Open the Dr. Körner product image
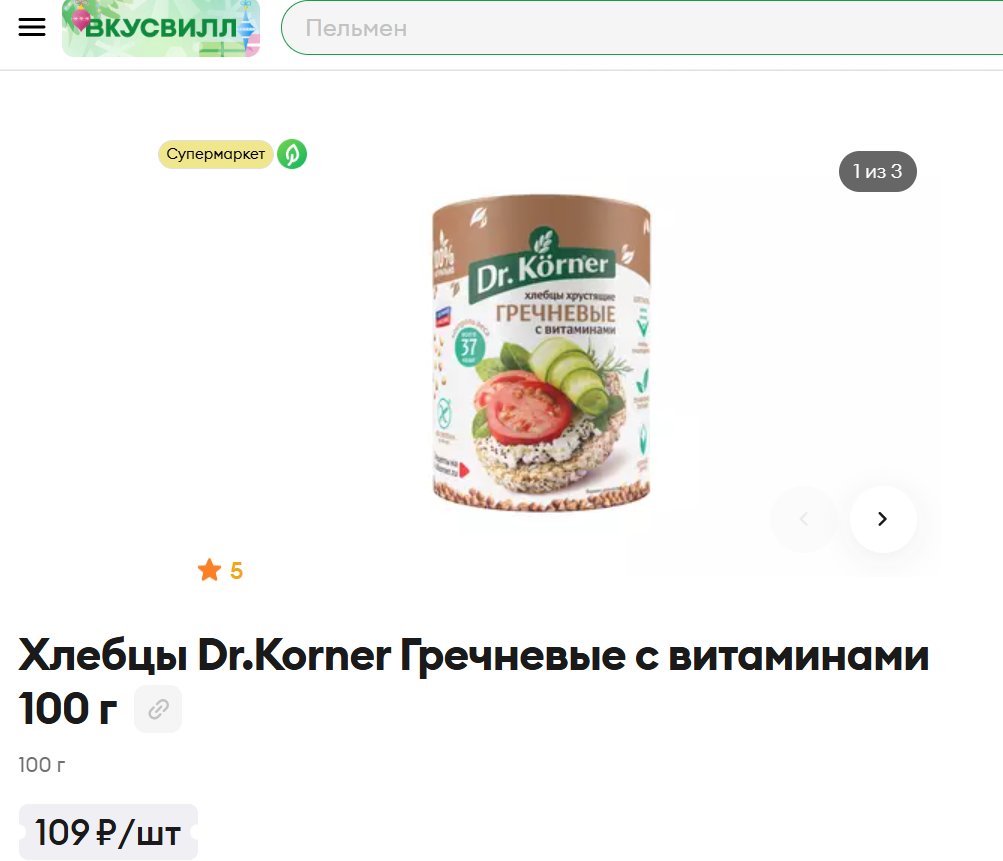Viewport: 1003px width, 861px height. (x=541, y=353)
